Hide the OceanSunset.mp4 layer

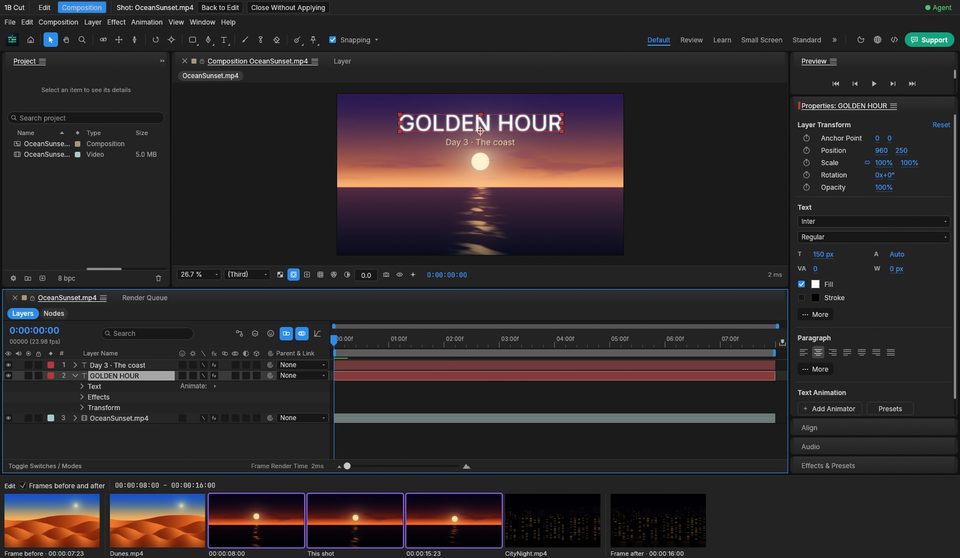click(8, 418)
